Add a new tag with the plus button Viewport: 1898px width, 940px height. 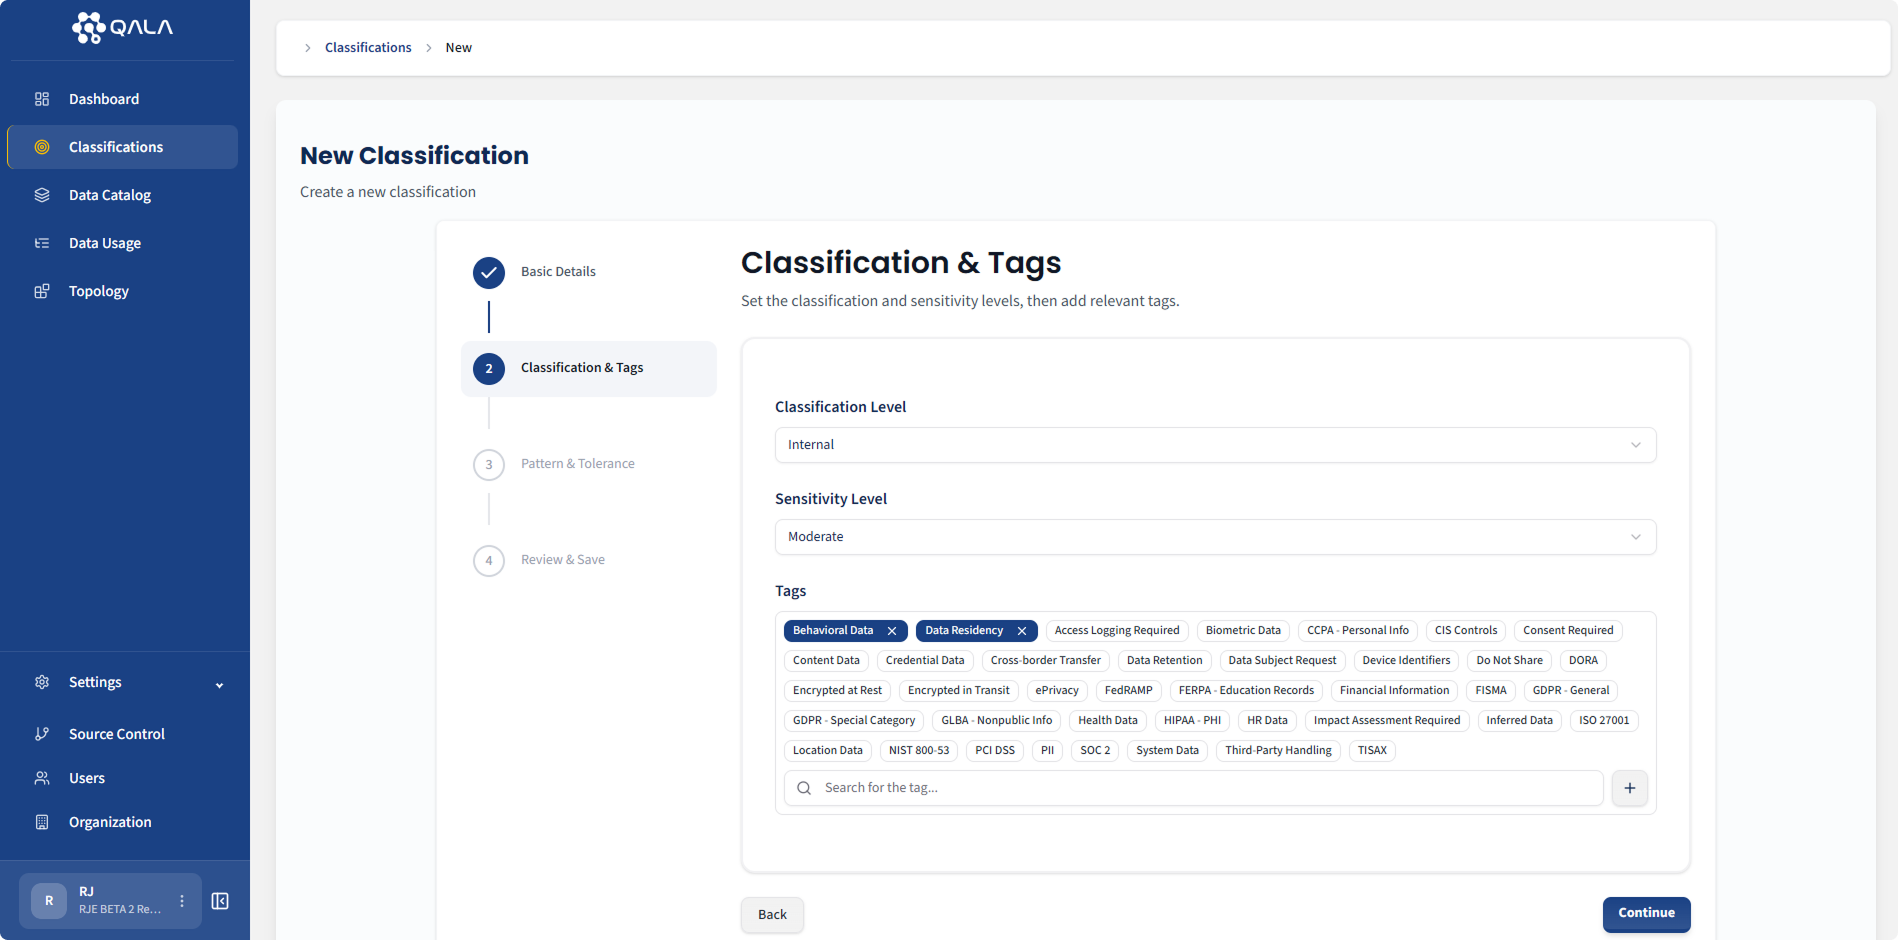(x=1629, y=788)
